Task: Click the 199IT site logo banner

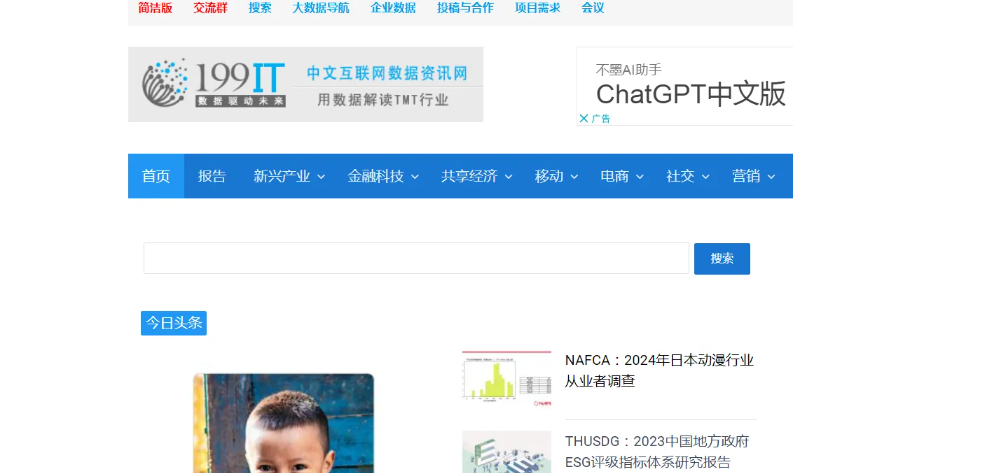Action: [305, 84]
